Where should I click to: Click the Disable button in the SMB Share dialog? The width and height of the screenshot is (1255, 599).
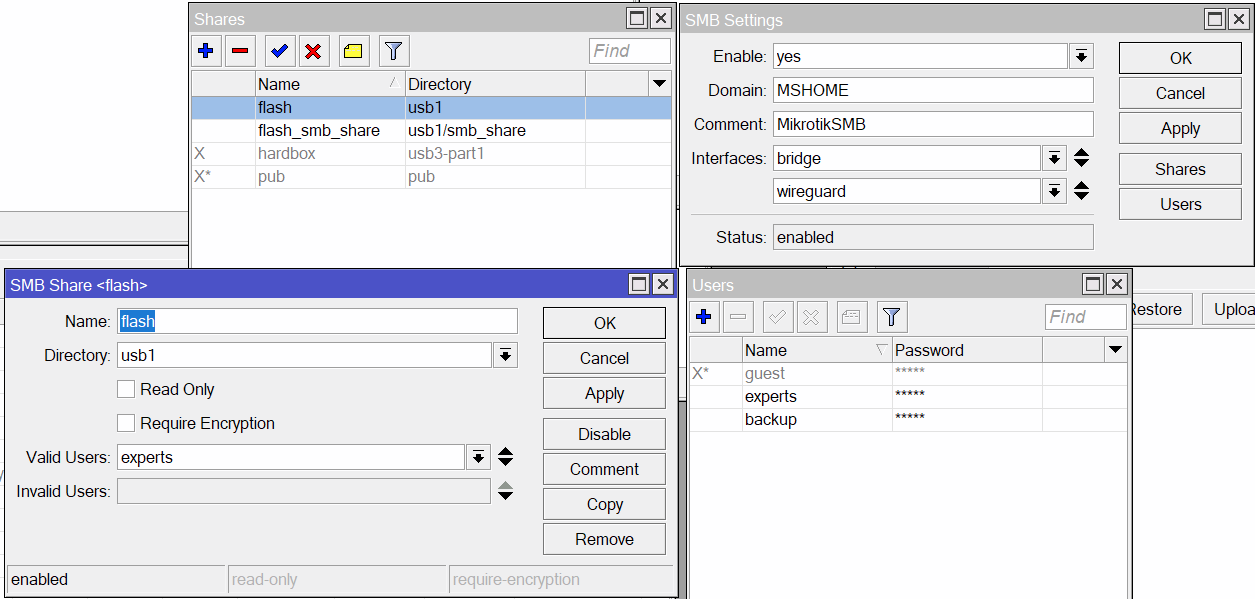point(604,434)
